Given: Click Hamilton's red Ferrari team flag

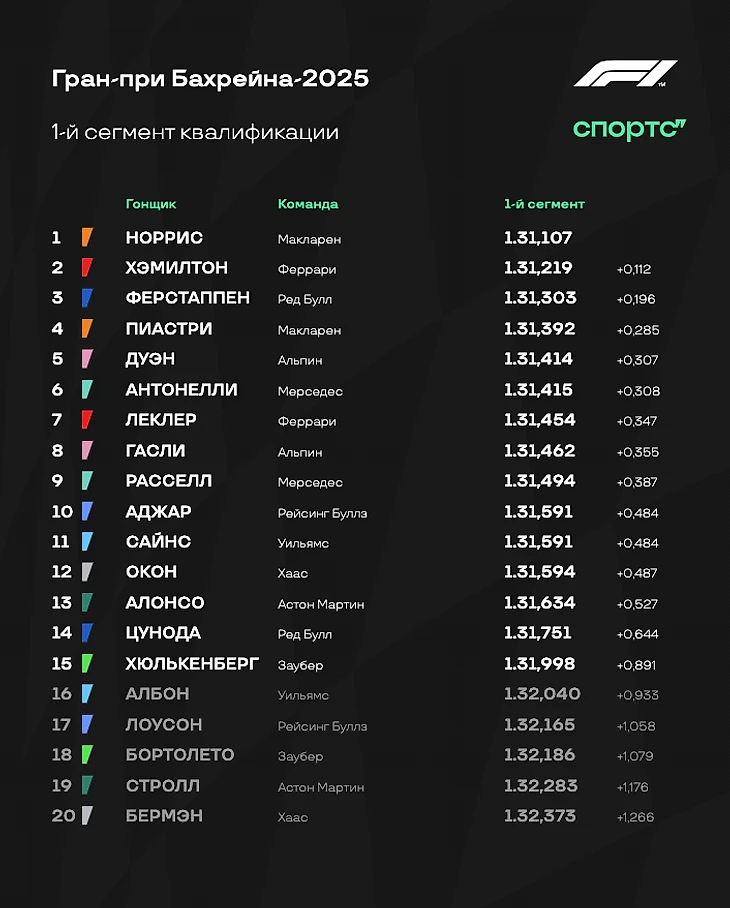Looking at the screenshot, I should coord(87,268).
